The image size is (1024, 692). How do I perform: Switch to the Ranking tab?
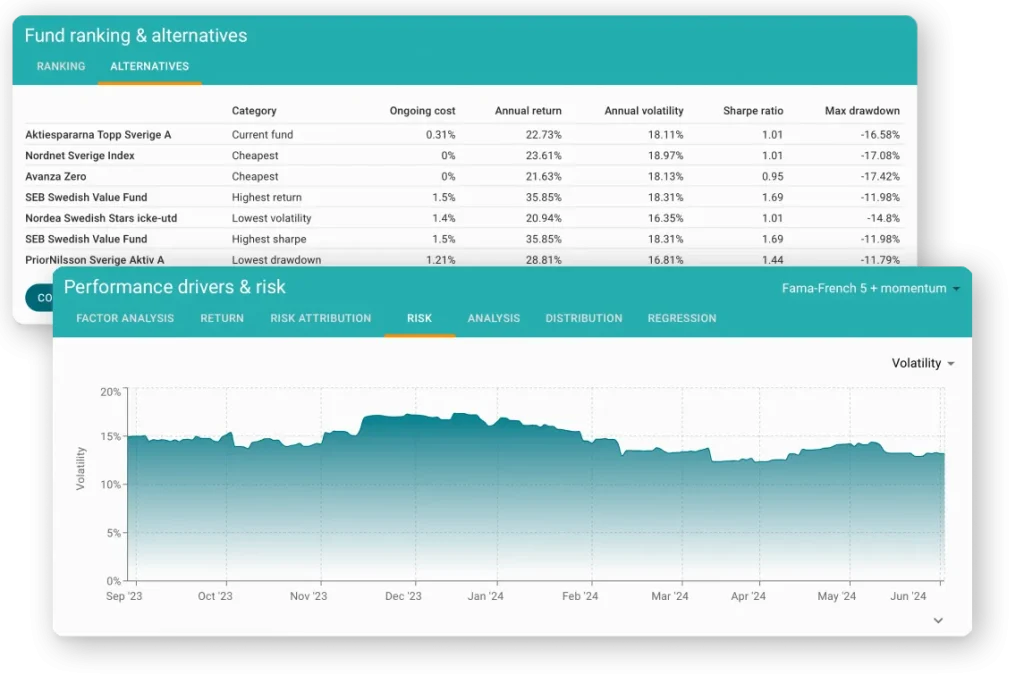point(61,66)
